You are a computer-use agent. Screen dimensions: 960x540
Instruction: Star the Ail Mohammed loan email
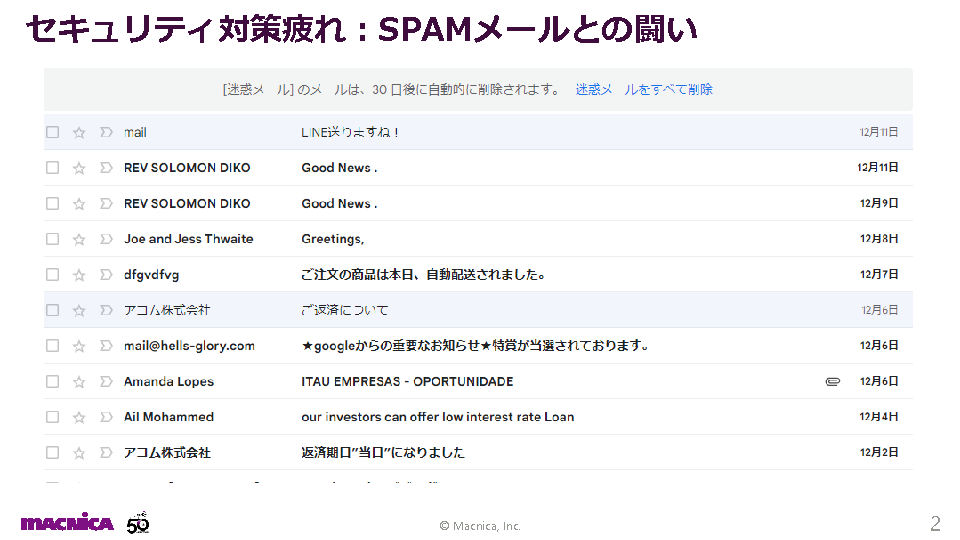pos(79,417)
